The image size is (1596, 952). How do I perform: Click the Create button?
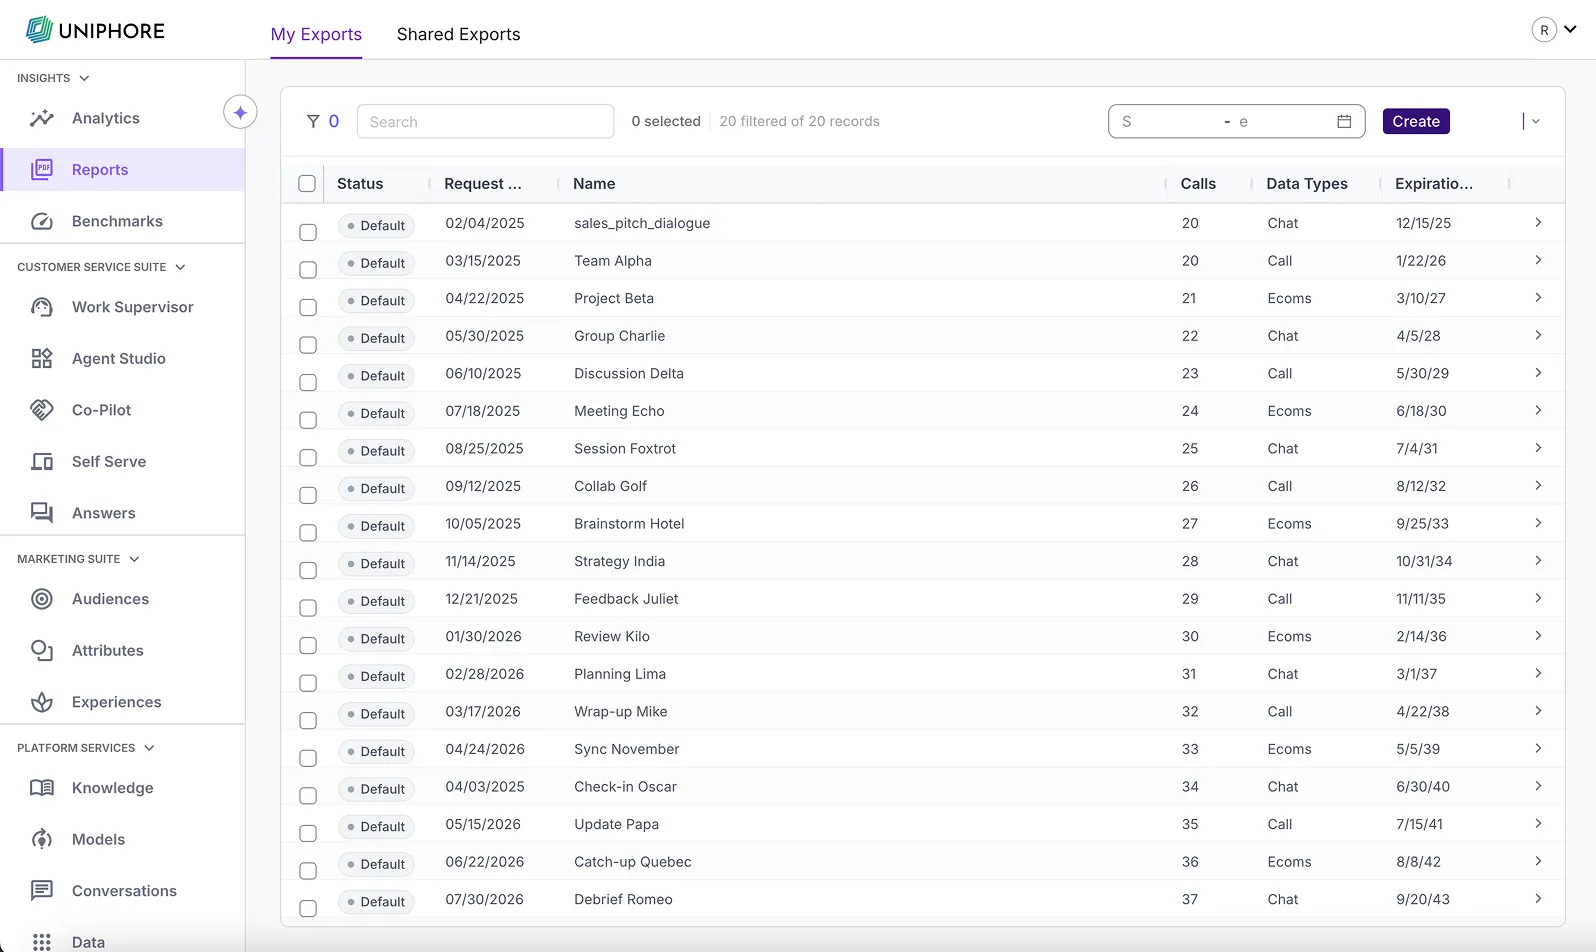[1415, 121]
